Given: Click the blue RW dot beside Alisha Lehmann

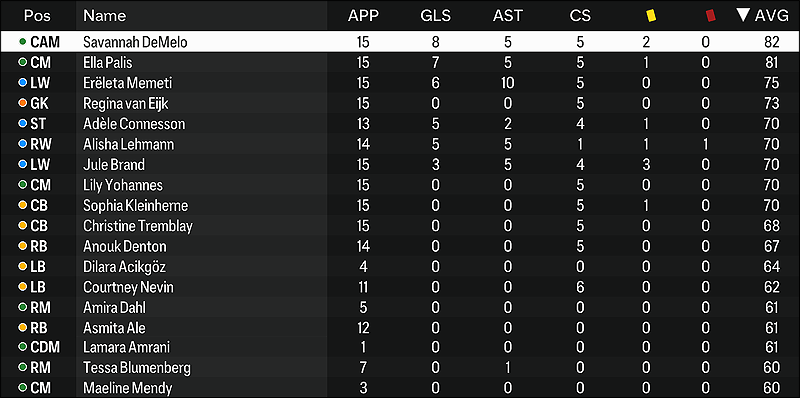Looking at the screenshot, I should pyautogui.click(x=22, y=144).
